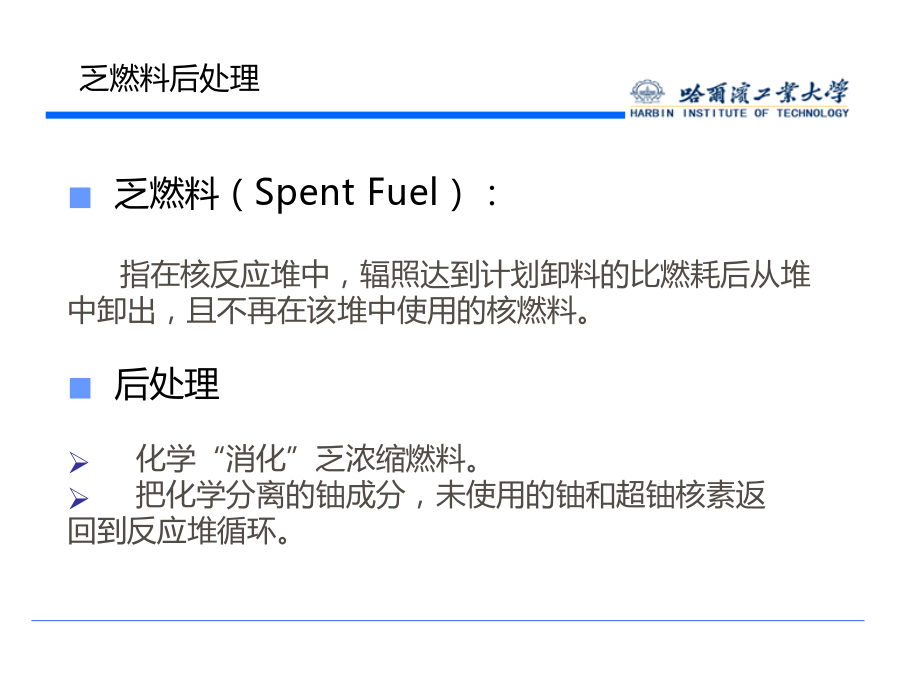Click the word TECHNOLOGY in the header
The image size is (900, 675).
tap(812, 113)
